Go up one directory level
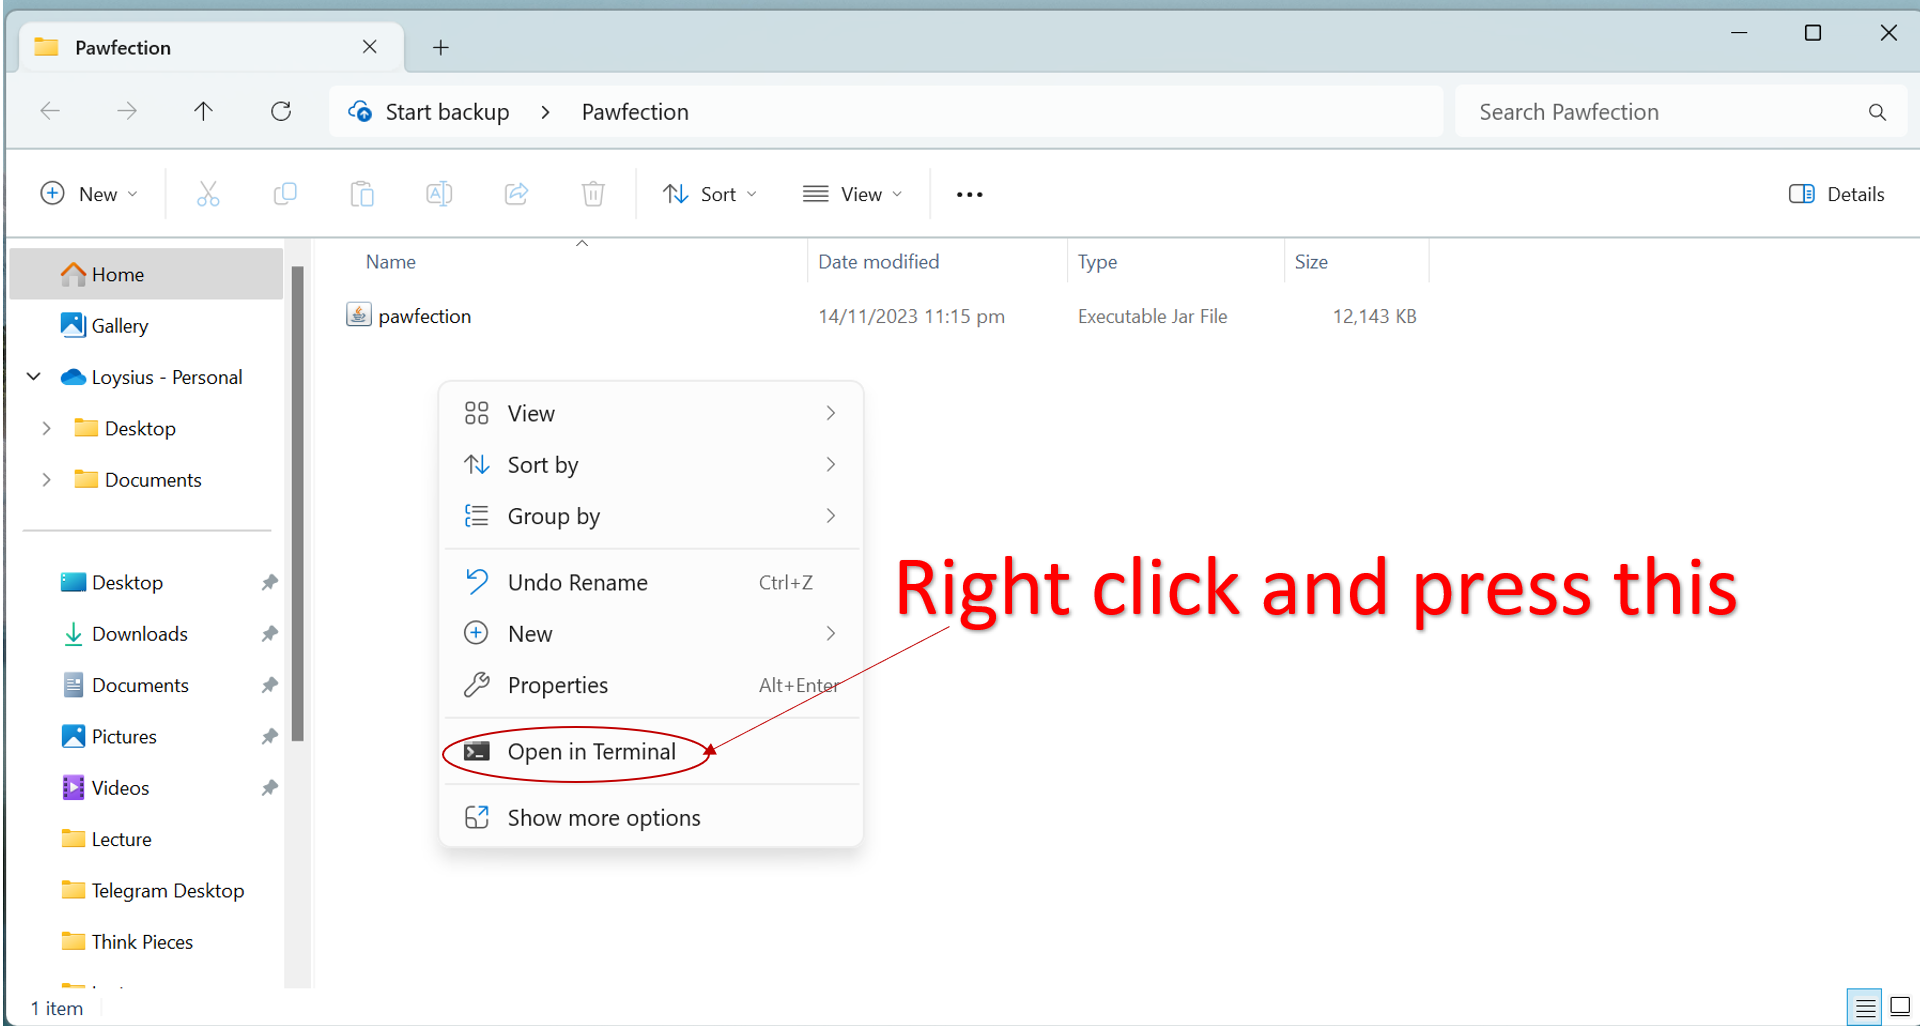 click(203, 111)
